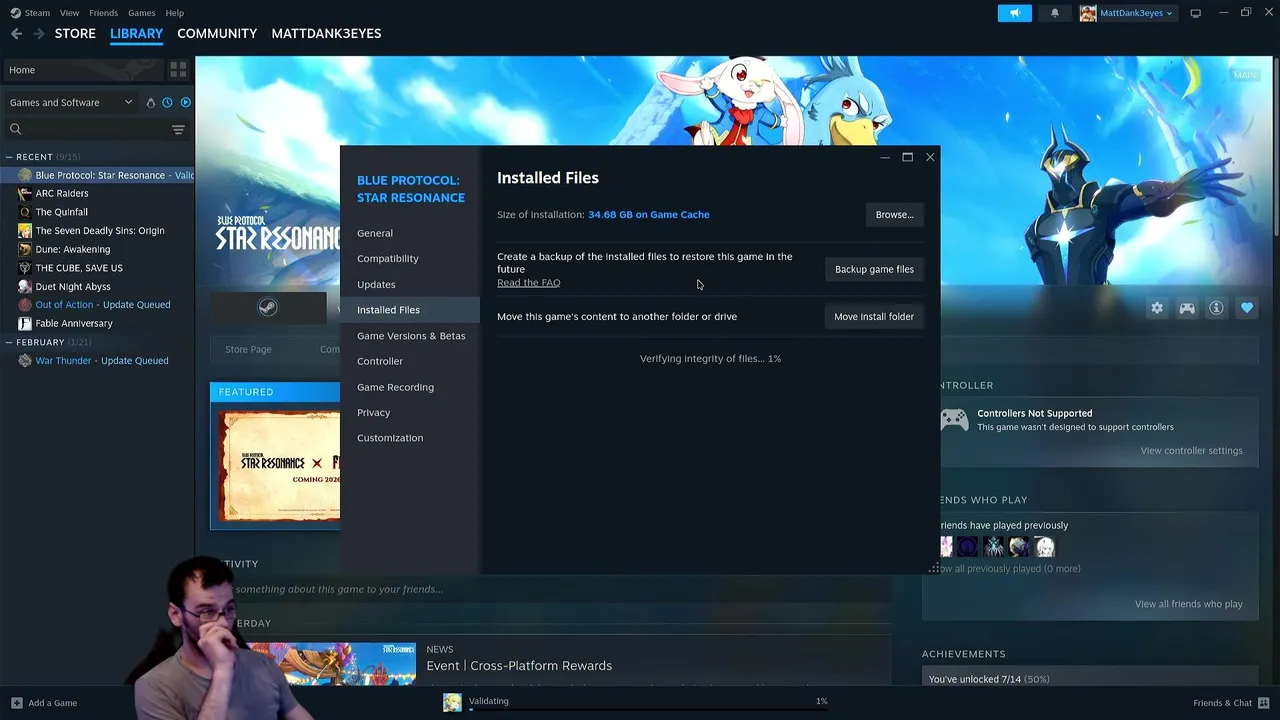Click the library search magnifier icon

[x=15, y=129]
